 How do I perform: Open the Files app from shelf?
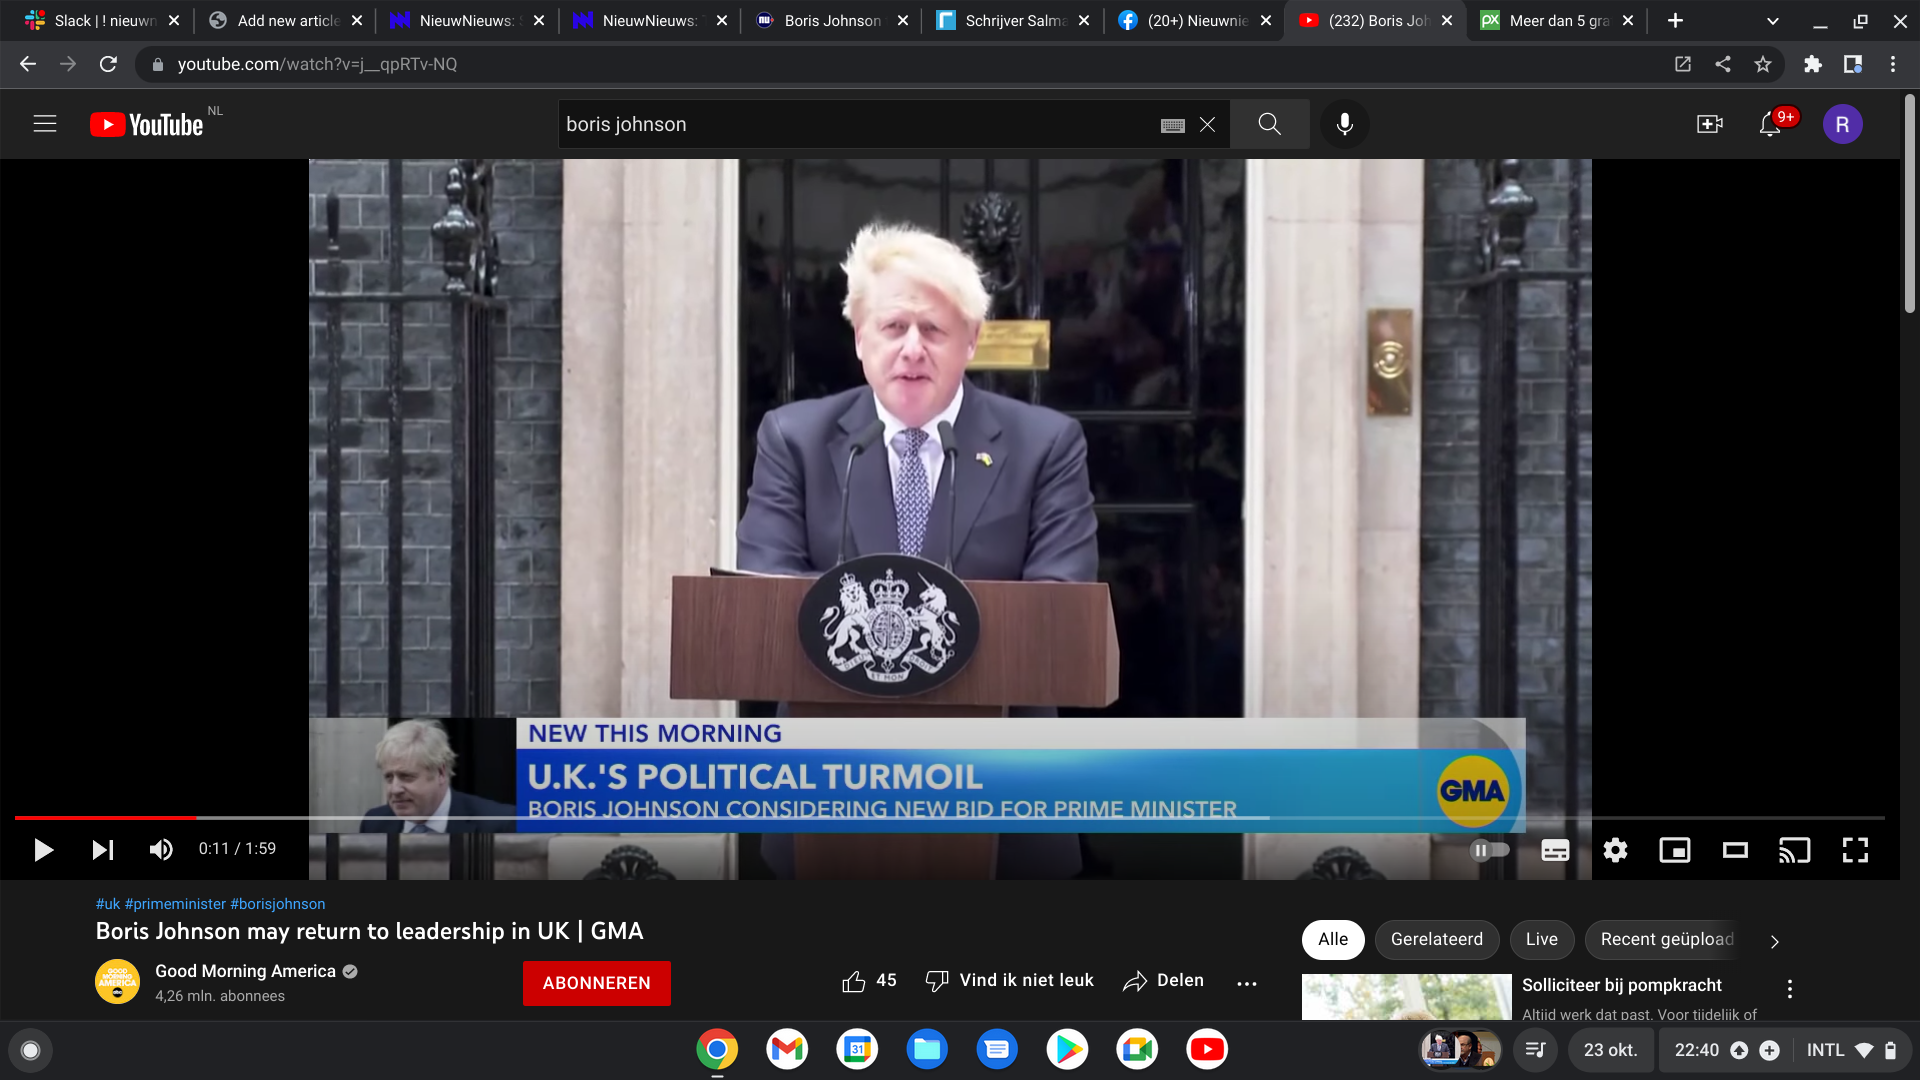coord(927,1049)
